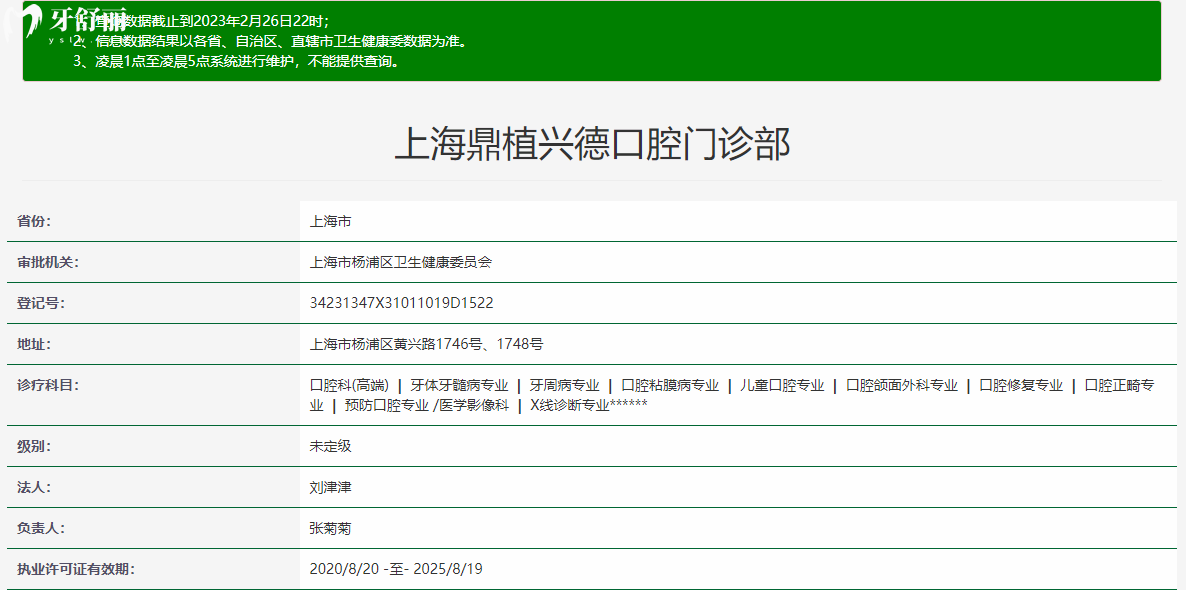This screenshot has height=590, width=1186.
Task: Click 牙体牙髓病专业 entry
Action: pyautogui.click(x=458, y=385)
